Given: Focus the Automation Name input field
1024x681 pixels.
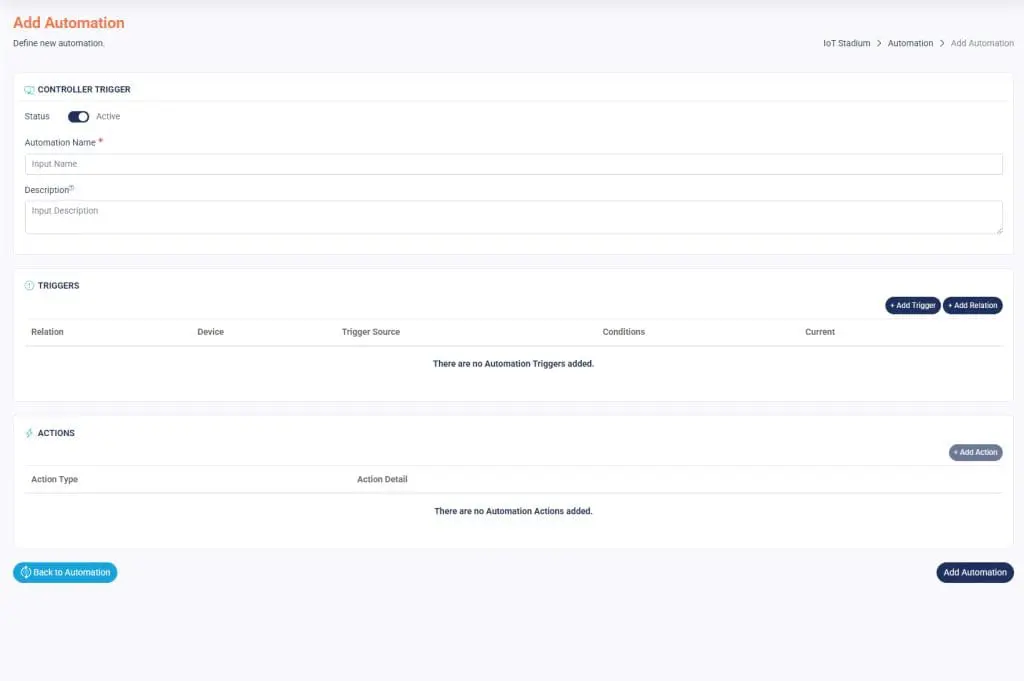Looking at the screenshot, I should (x=513, y=164).
